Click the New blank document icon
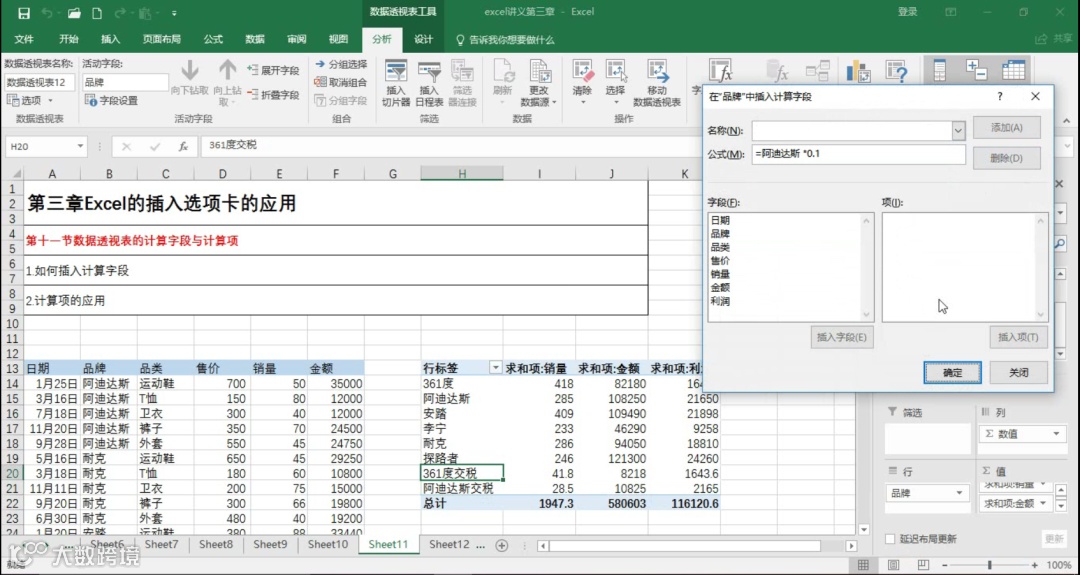Viewport: 1080px width, 575px height. click(x=96, y=12)
